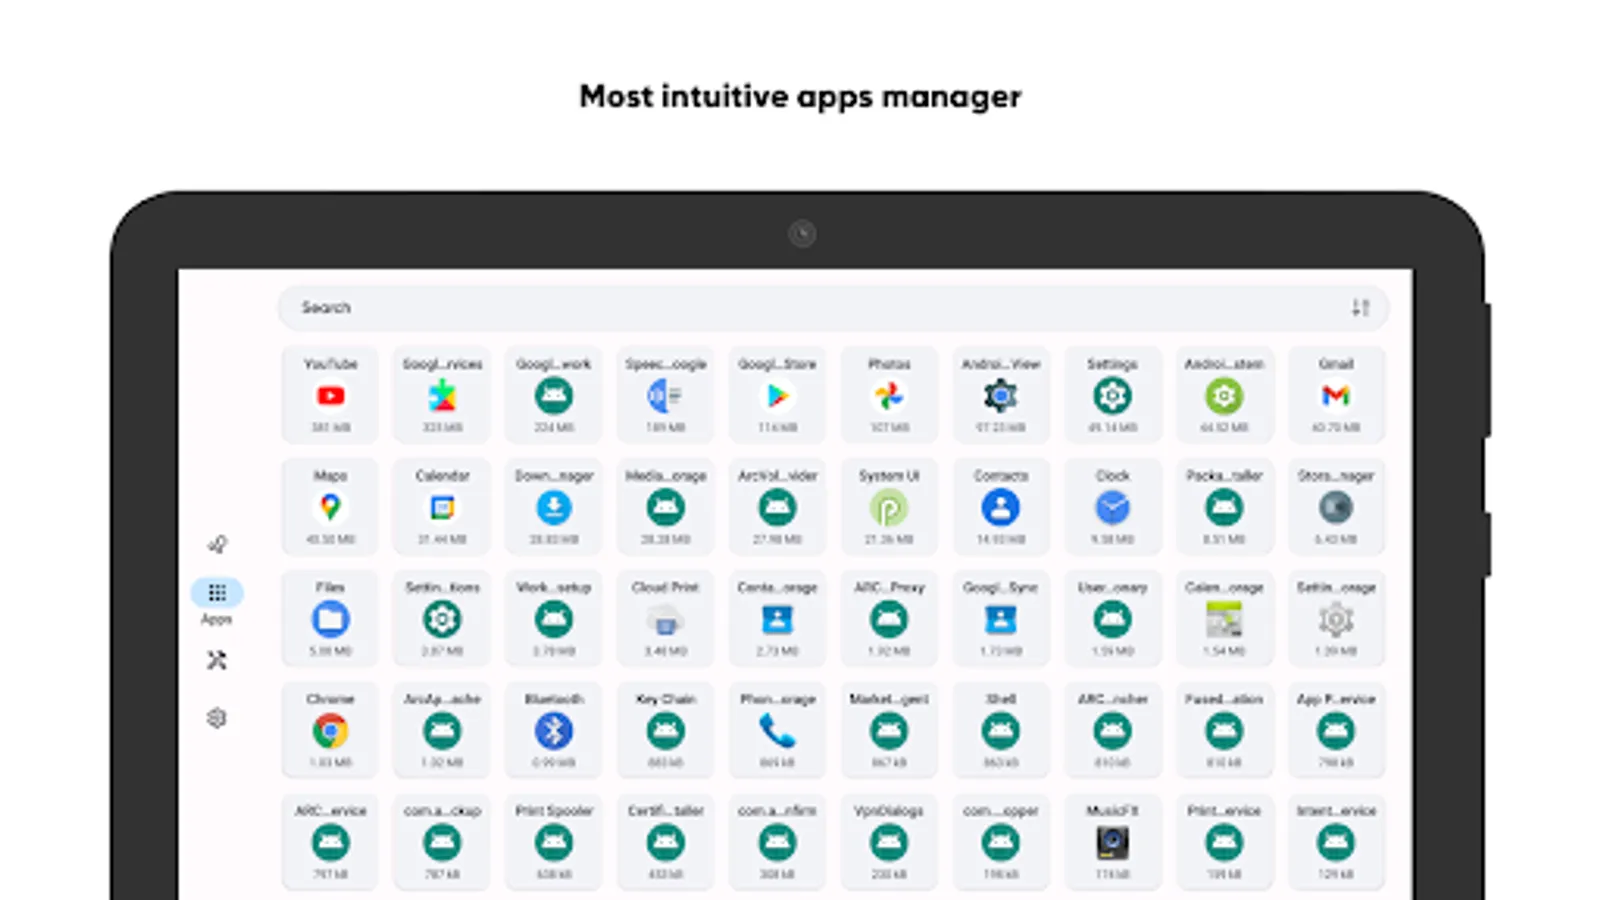Open the tools sidebar tab
The width and height of the screenshot is (1600, 900).
[217, 660]
